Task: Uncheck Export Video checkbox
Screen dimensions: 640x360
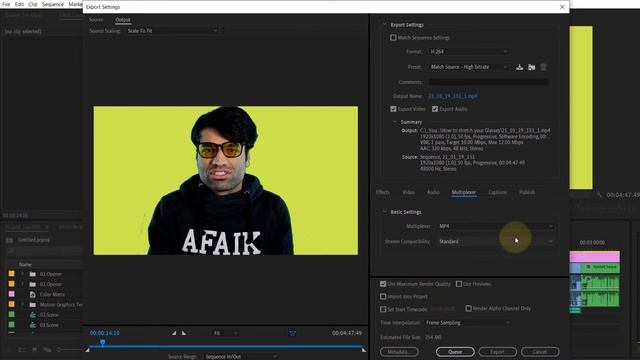Action: pos(393,109)
